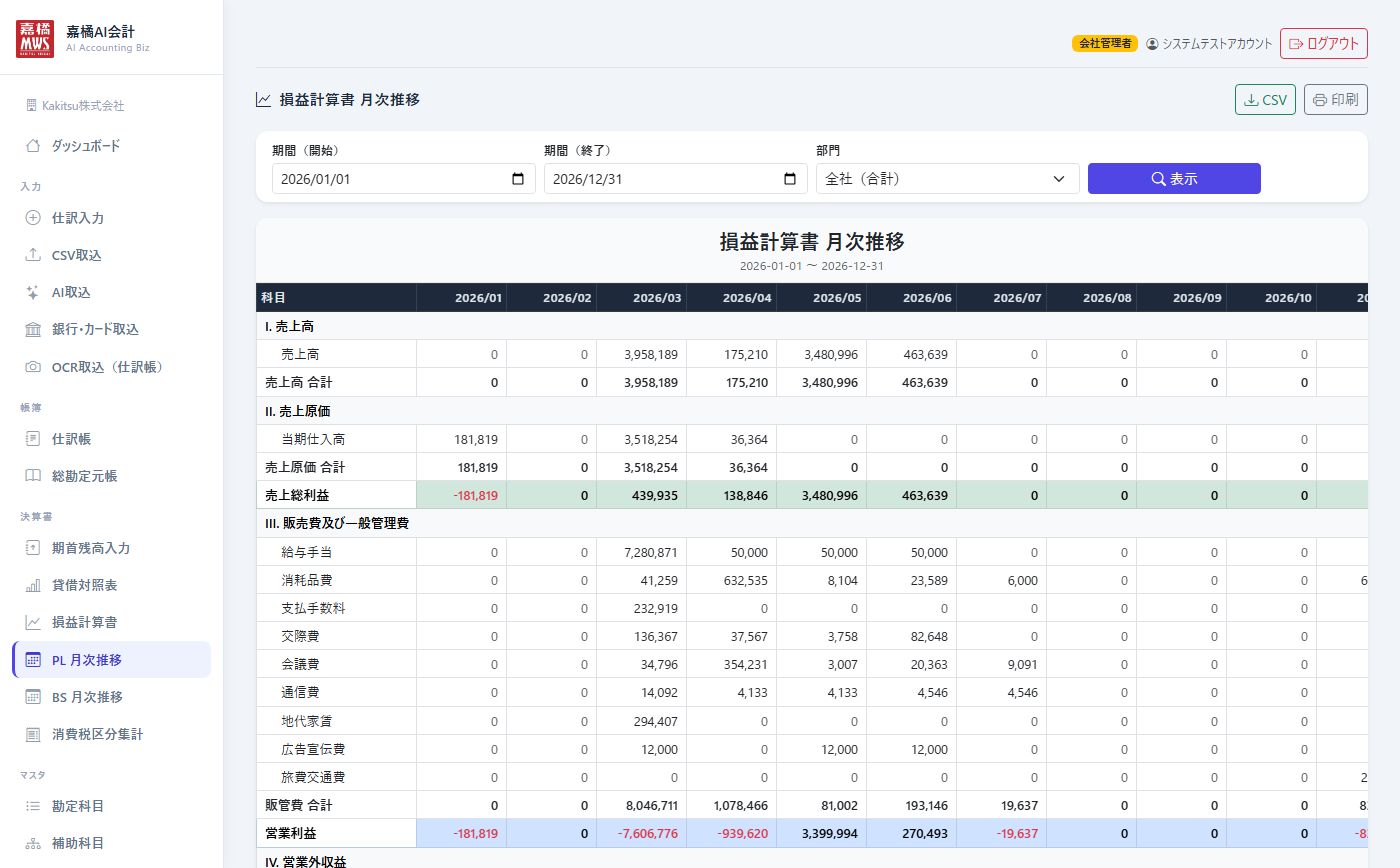
Task: Open calendar picker for 期間（終了）
Action: pos(790,179)
